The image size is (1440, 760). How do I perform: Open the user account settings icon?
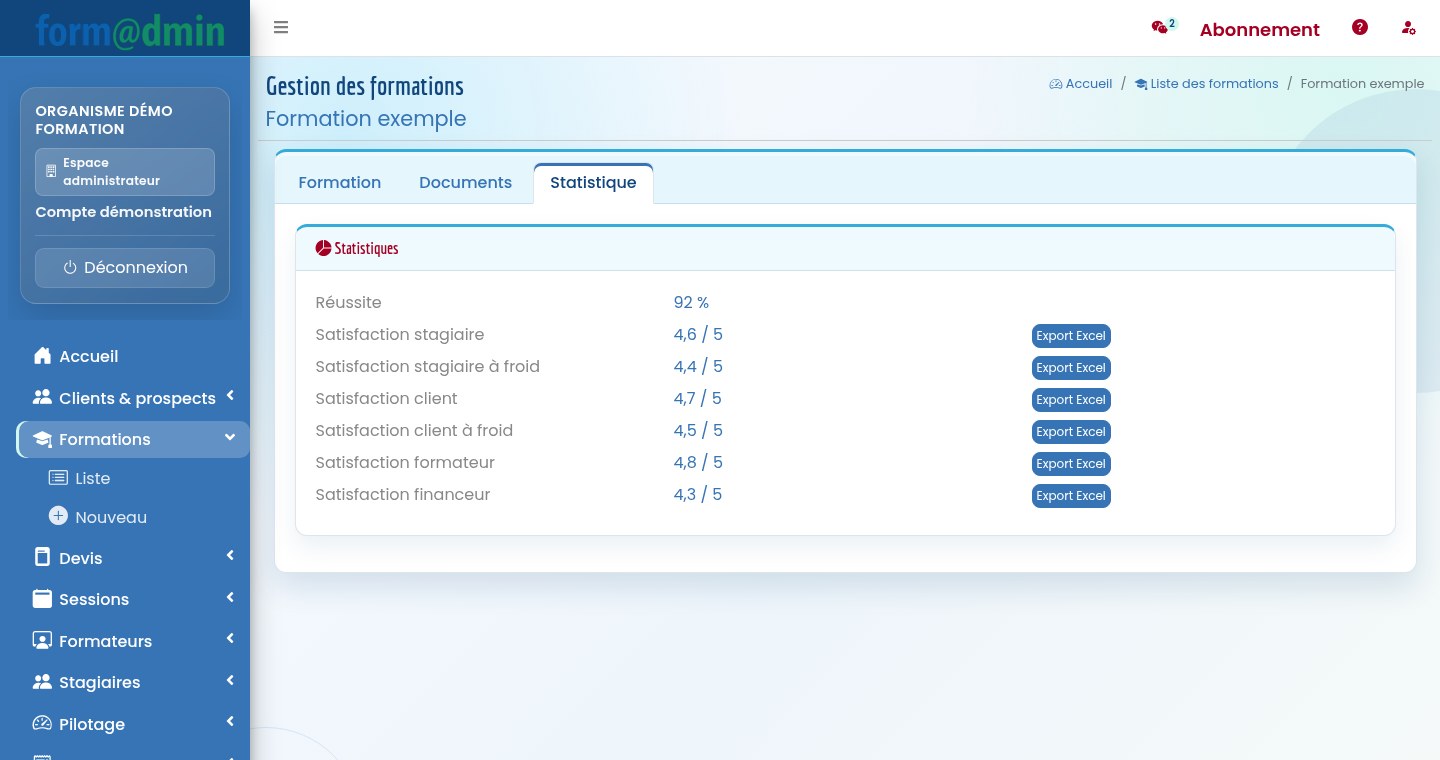coord(1409,28)
